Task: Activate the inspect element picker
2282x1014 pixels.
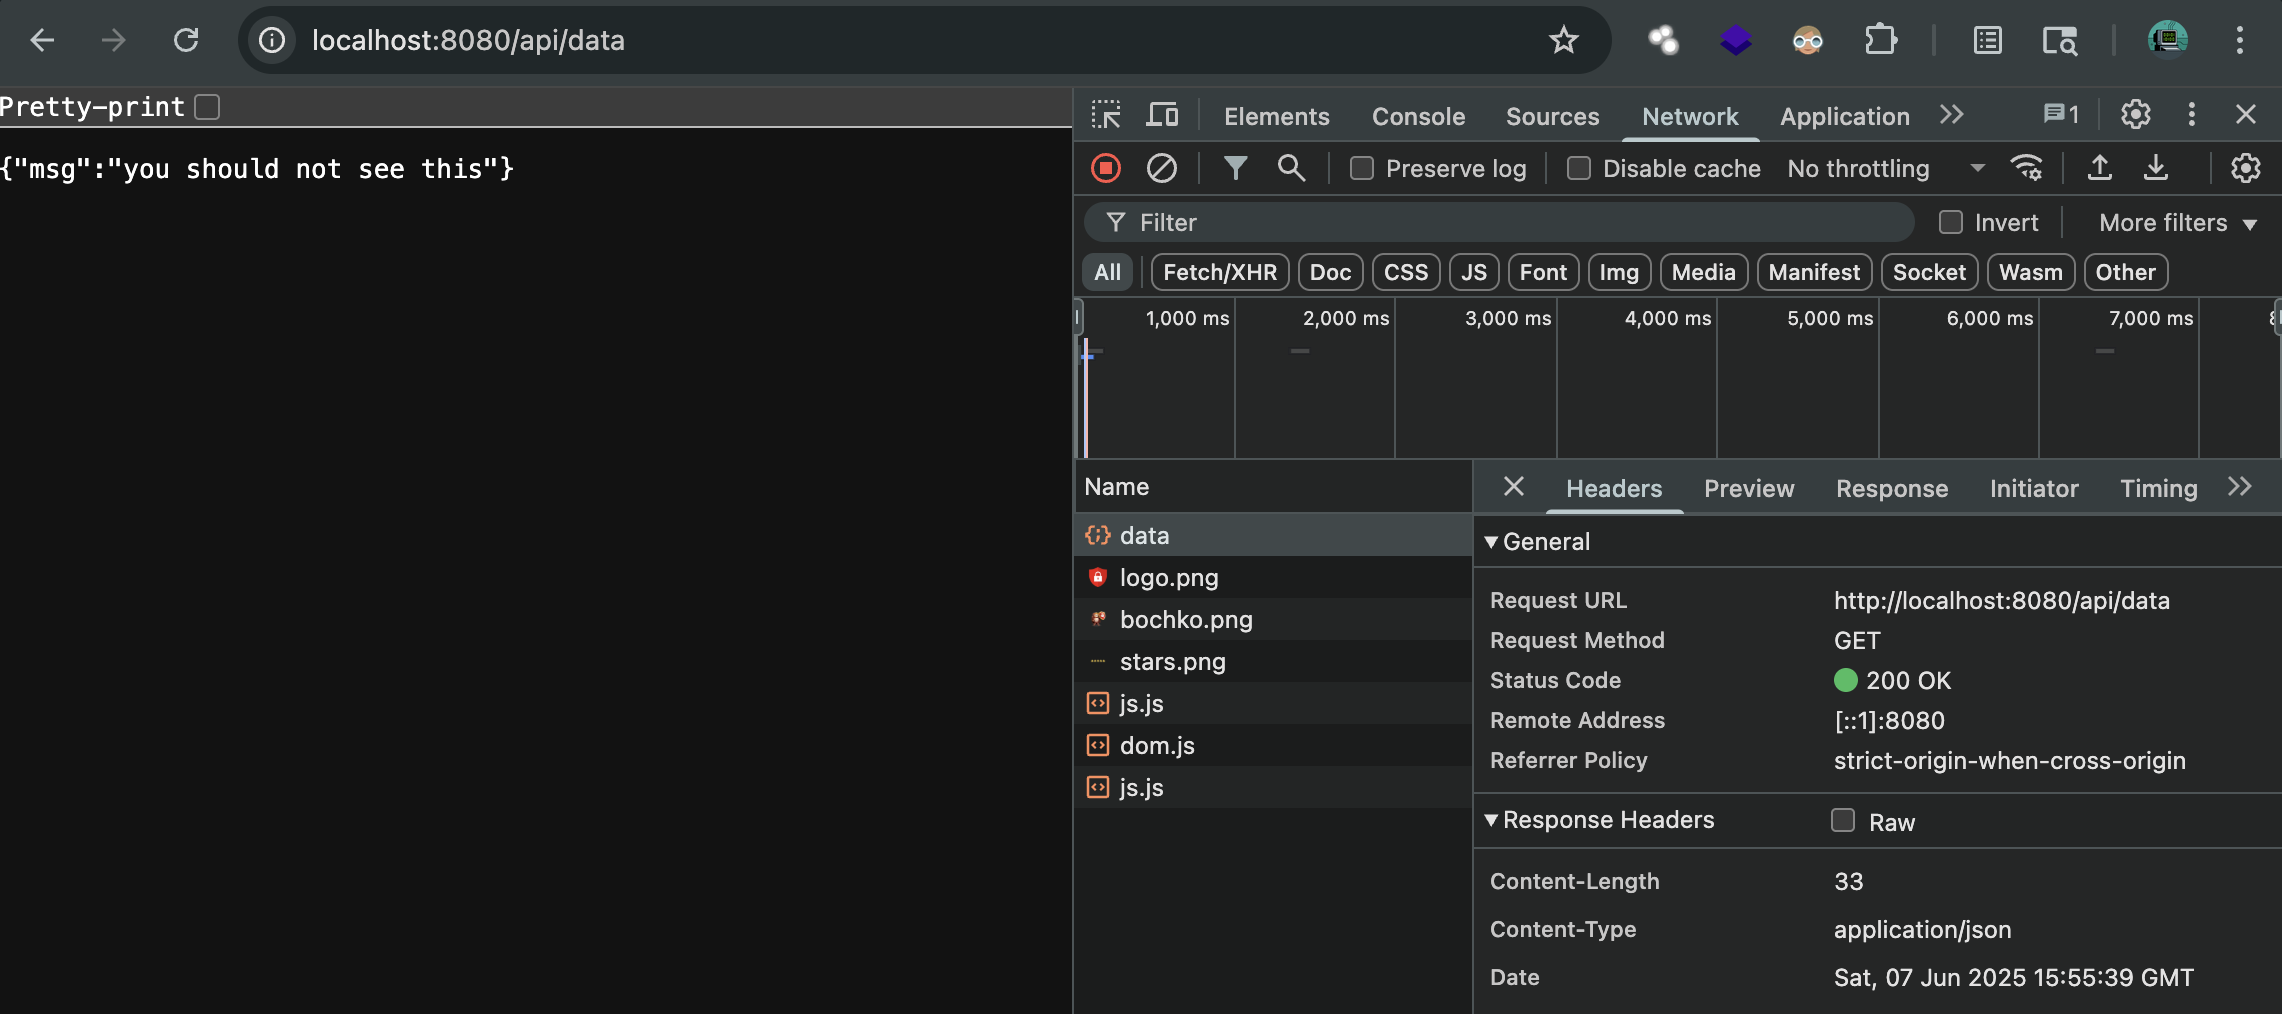Action: [x=1106, y=115]
